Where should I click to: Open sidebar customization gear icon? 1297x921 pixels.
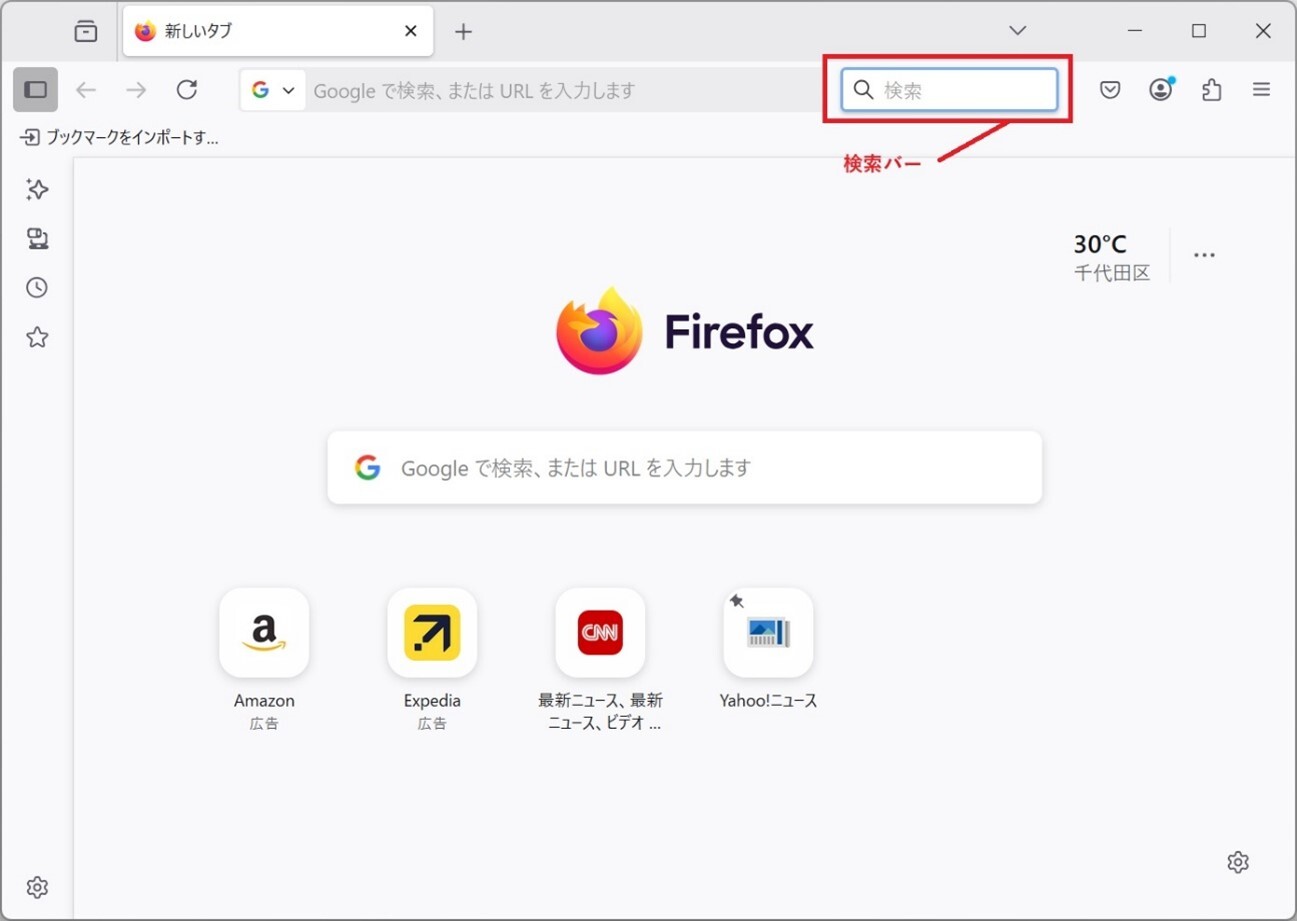pyautogui.click(x=37, y=887)
